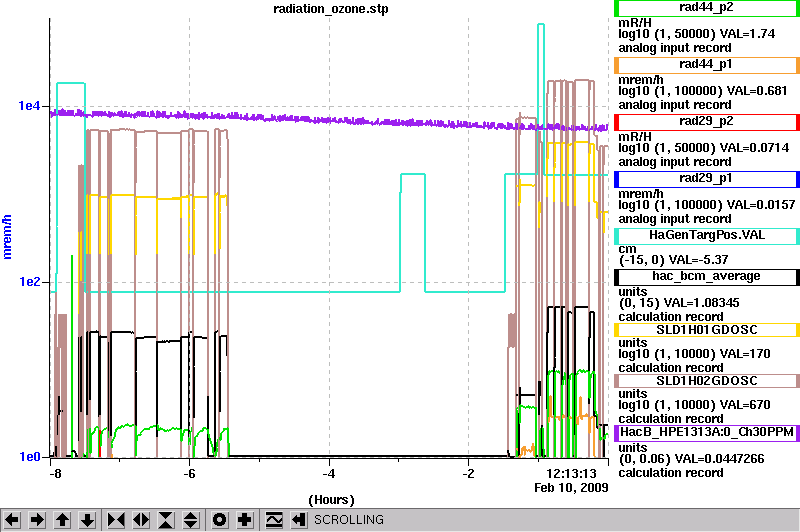Click the -8 hours x-axis tick label
The width and height of the screenshot is (800, 532).
click(55, 474)
